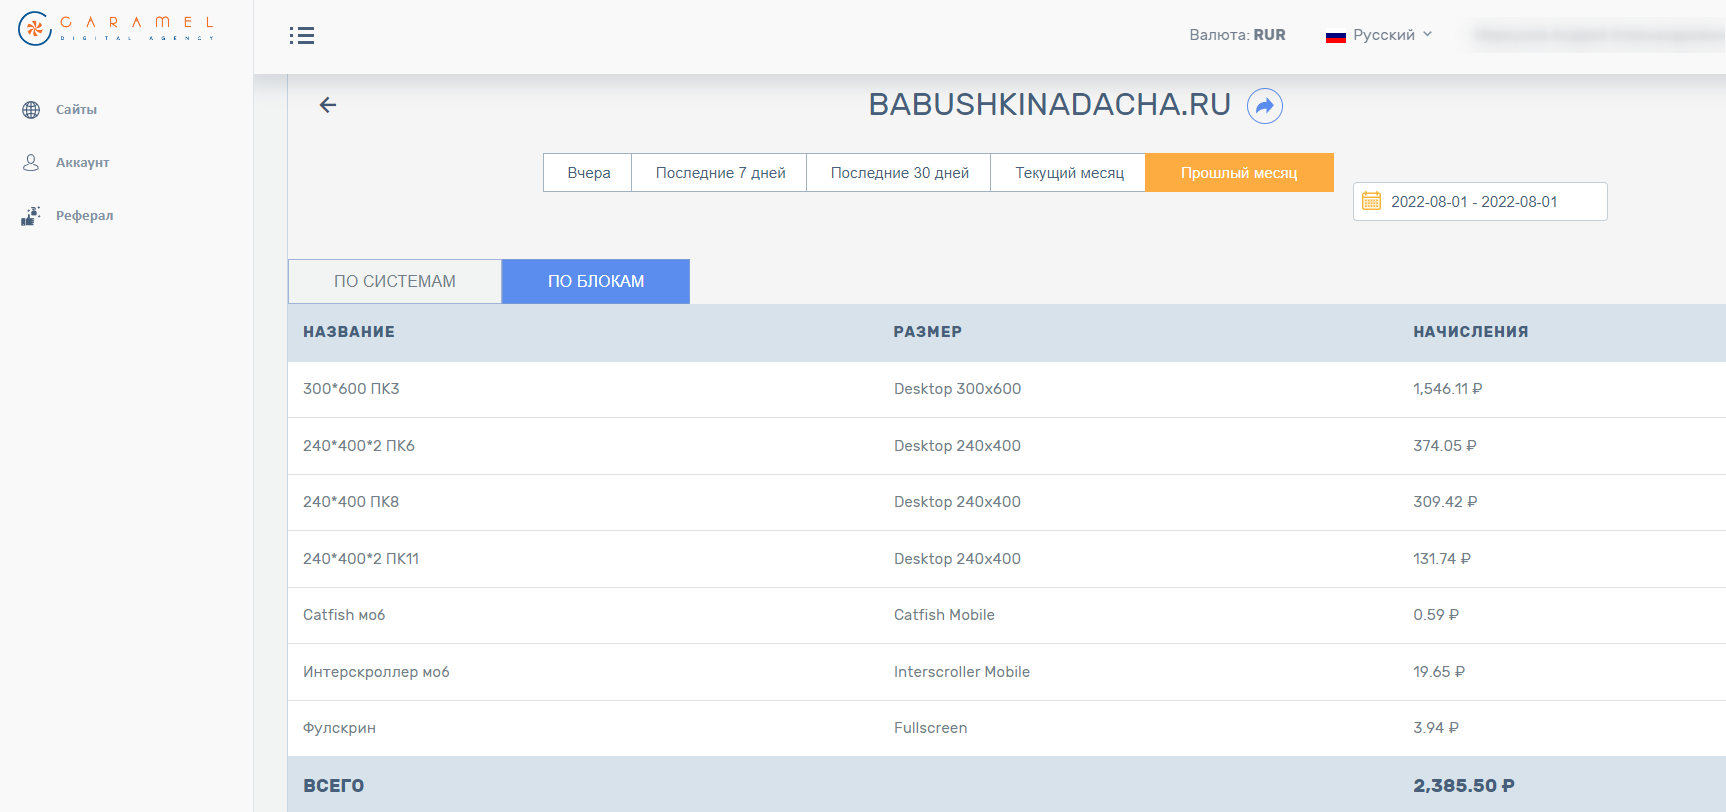This screenshot has width=1726, height=812.
Task: Click the 309.42 ₽ earnings value
Action: click(x=1445, y=502)
